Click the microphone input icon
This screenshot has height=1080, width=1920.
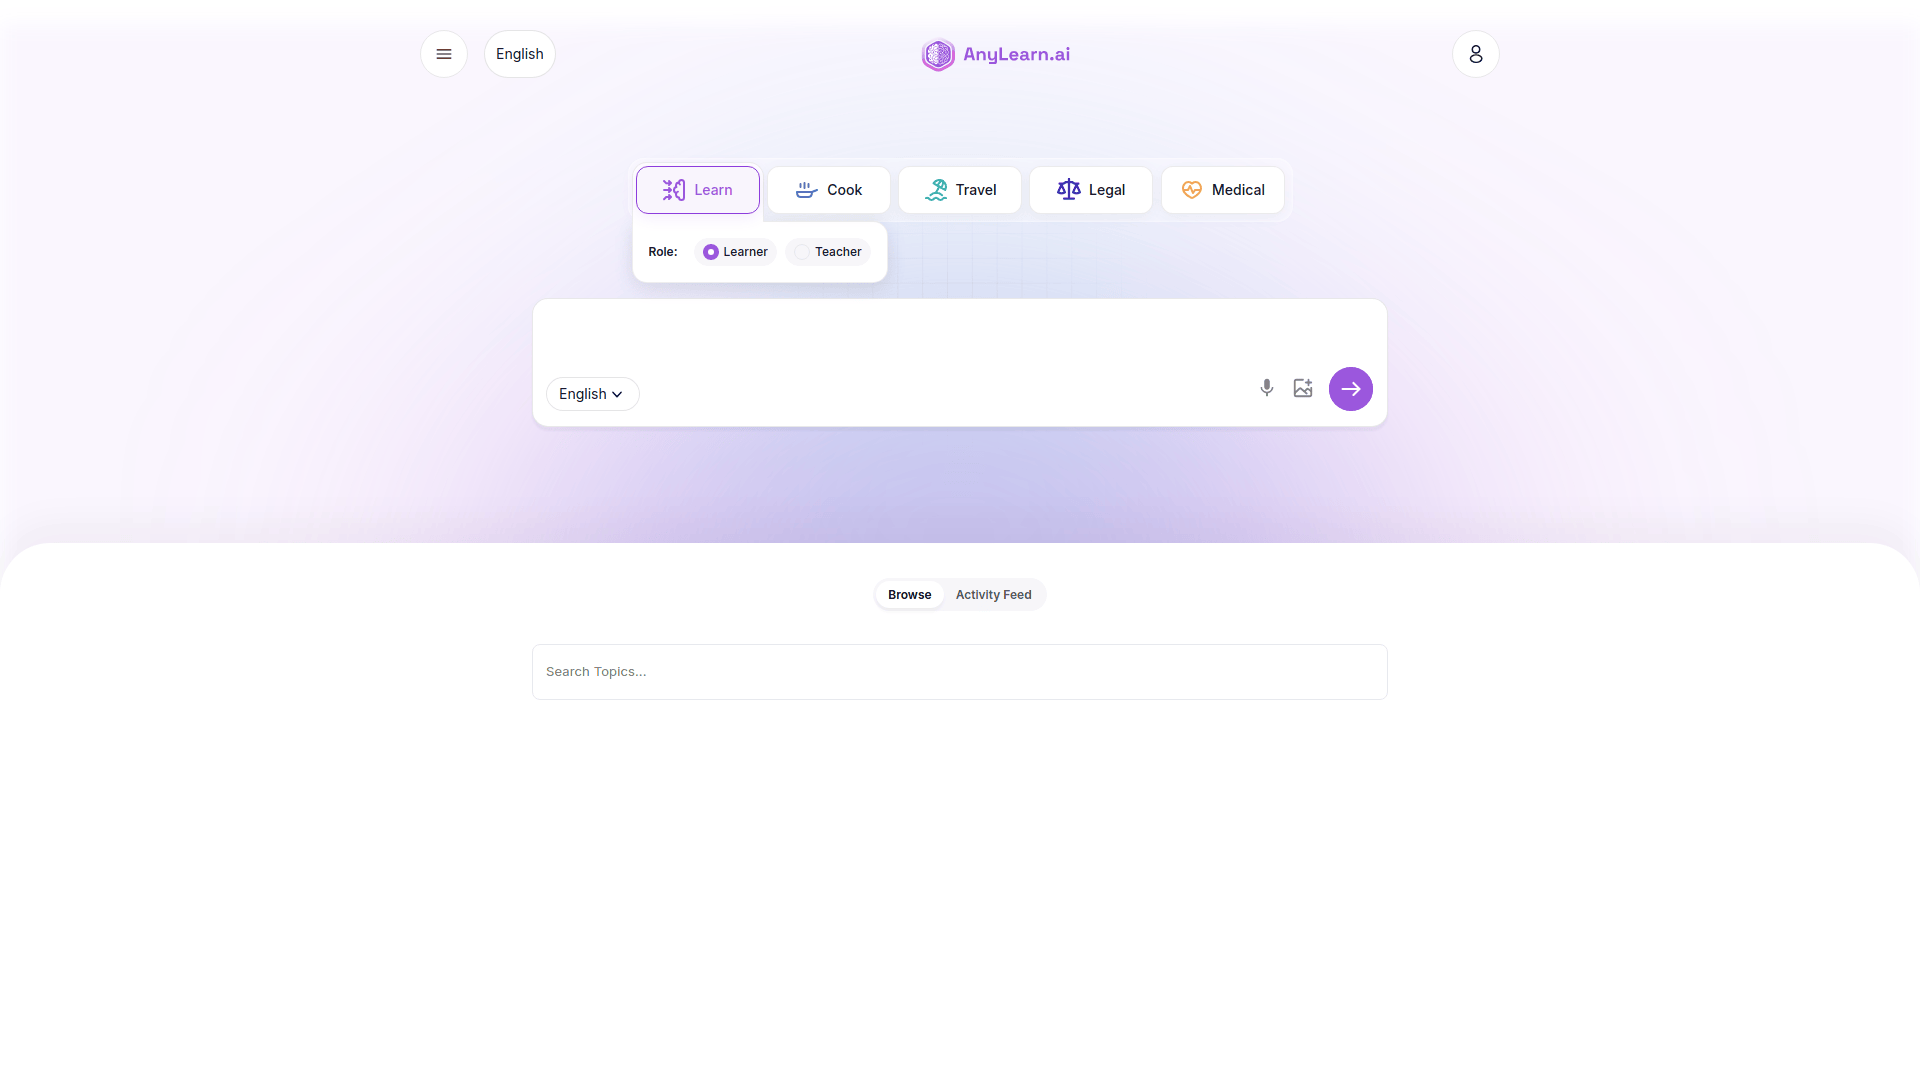pyautogui.click(x=1266, y=386)
